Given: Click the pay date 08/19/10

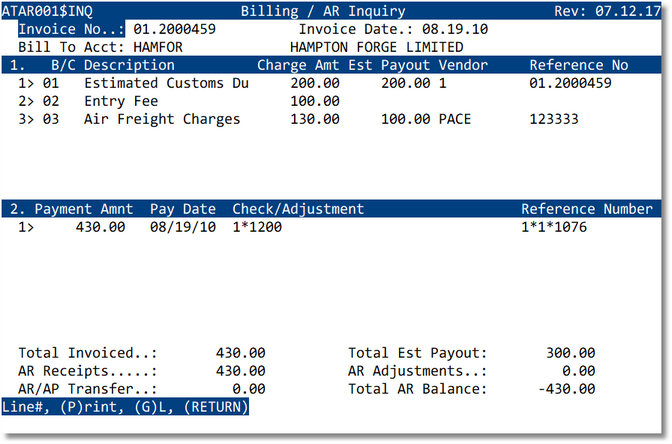Looking at the screenshot, I should [183, 228].
